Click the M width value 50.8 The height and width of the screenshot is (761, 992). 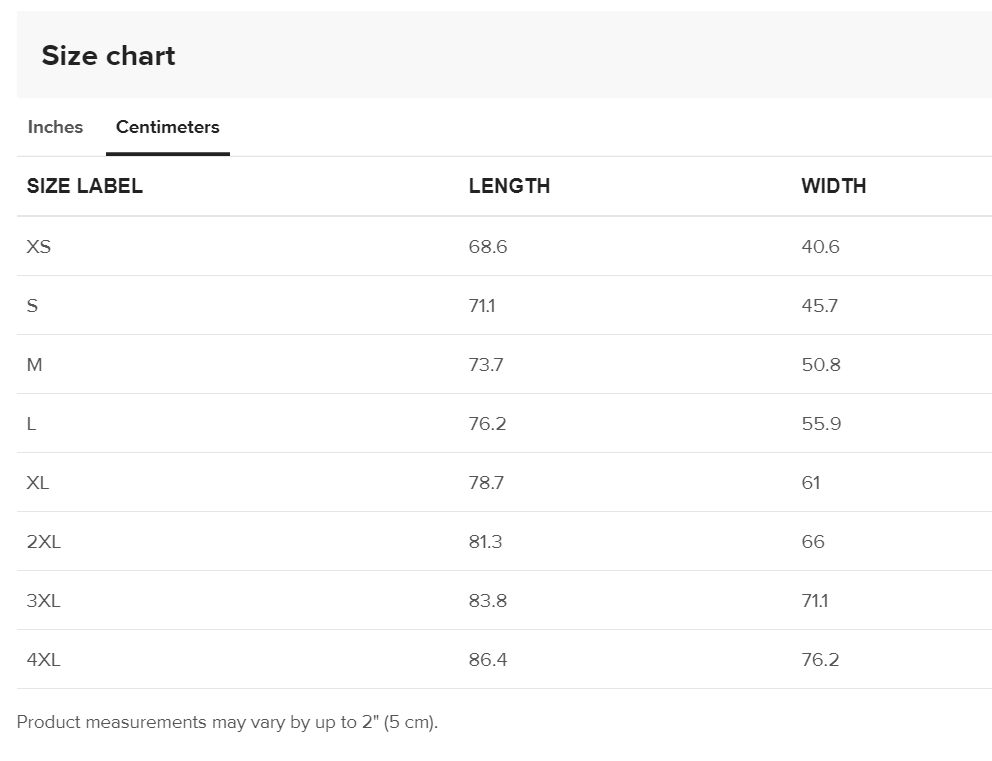coord(820,364)
